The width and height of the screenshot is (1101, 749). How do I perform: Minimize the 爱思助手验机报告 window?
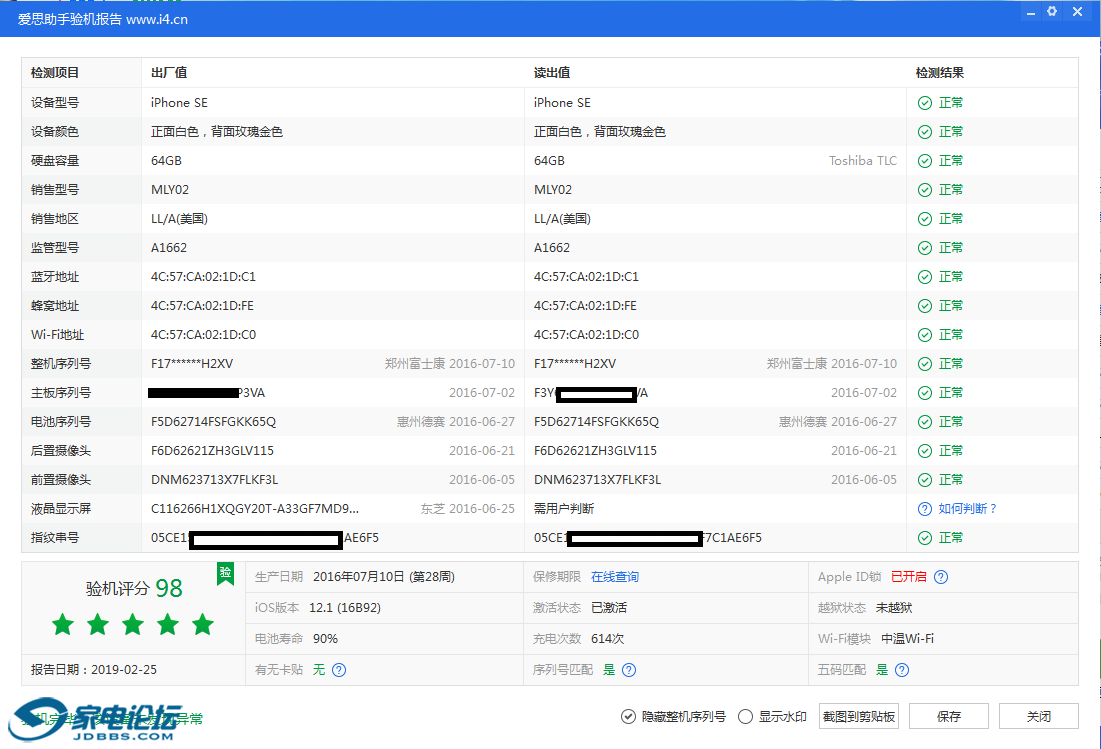click(1031, 13)
